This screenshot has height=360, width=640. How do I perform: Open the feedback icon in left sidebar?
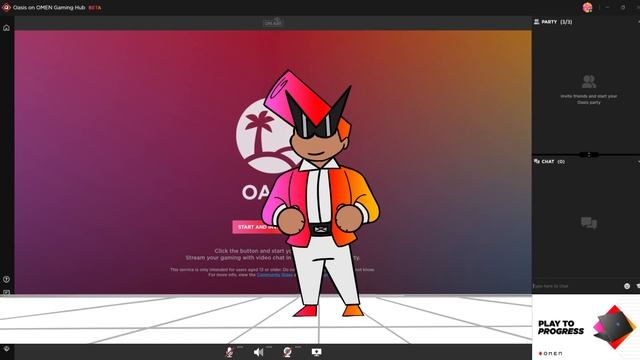click(x=6, y=292)
